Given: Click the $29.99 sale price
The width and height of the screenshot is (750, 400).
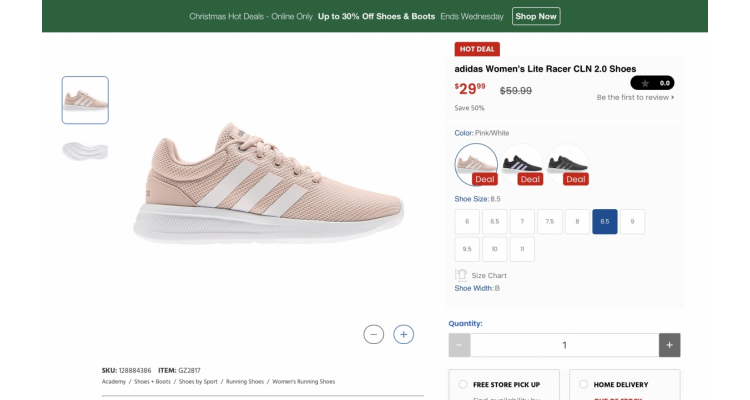Looking at the screenshot, I should [x=470, y=89].
